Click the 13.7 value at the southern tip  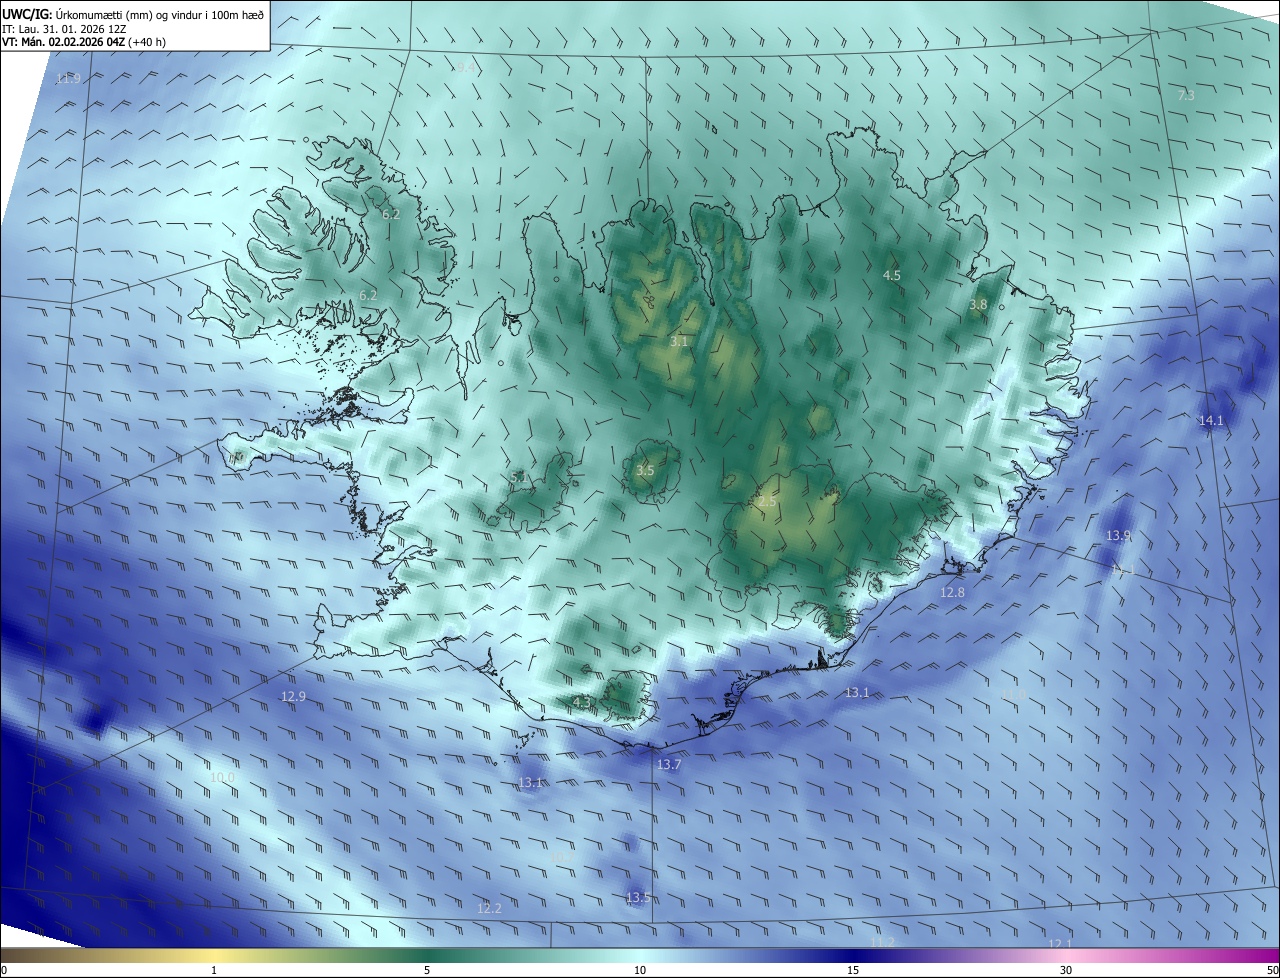[x=668, y=764]
